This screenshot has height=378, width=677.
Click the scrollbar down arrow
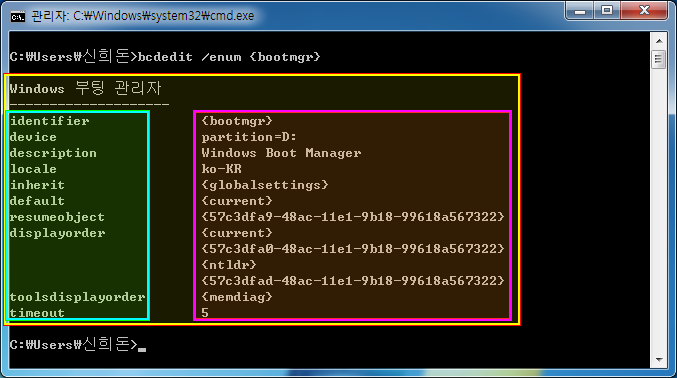[659, 359]
